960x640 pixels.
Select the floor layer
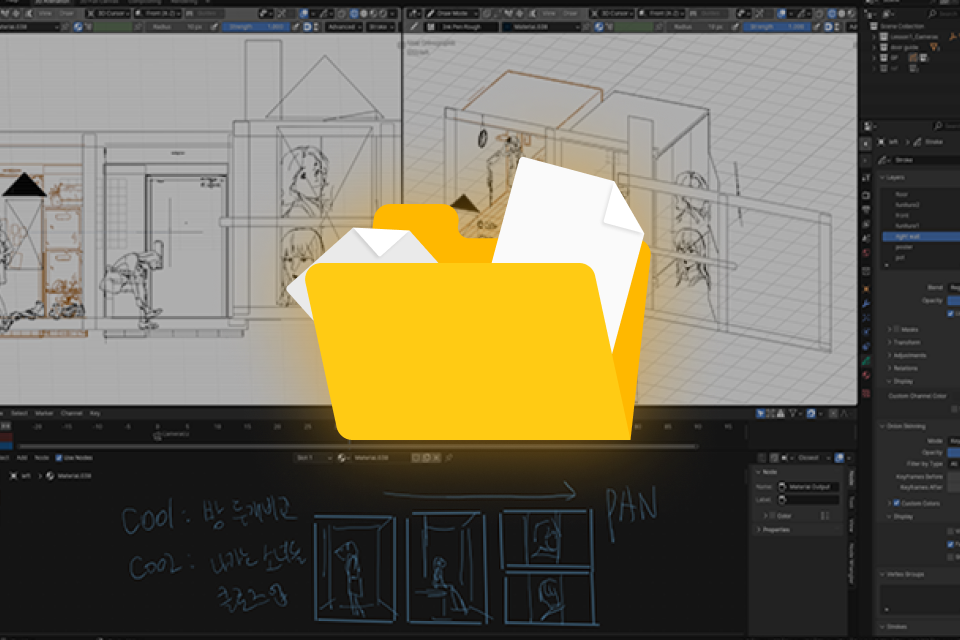pos(921,195)
